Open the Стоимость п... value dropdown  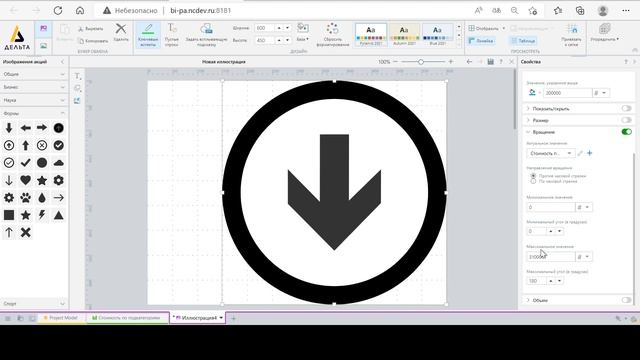[x=551, y=153]
